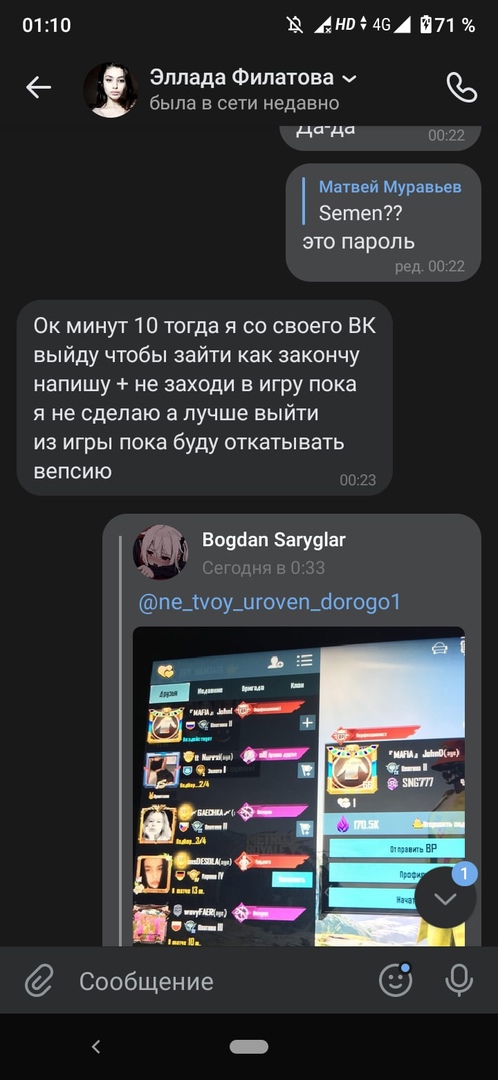Select the message starting 'Ок минут 10'

tap(205, 397)
